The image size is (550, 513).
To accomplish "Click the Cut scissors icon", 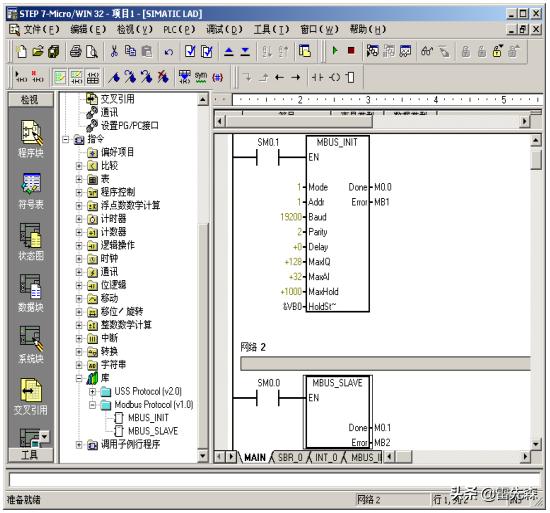I will point(114,52).
